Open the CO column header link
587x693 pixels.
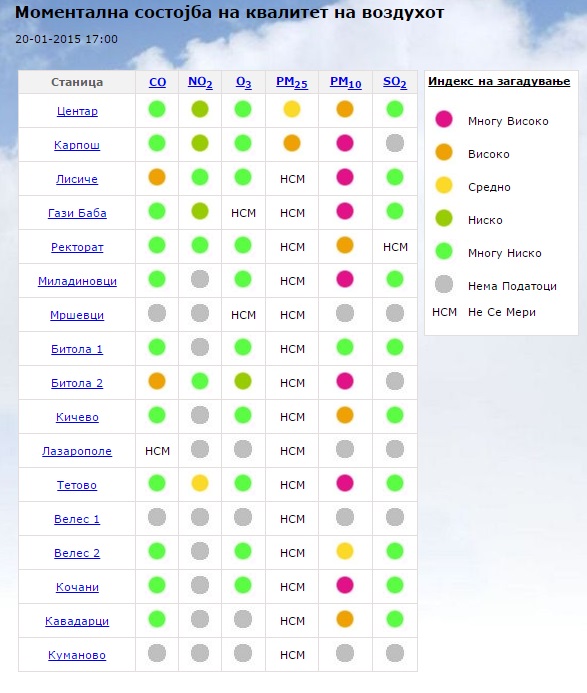[x=157, y=82]
